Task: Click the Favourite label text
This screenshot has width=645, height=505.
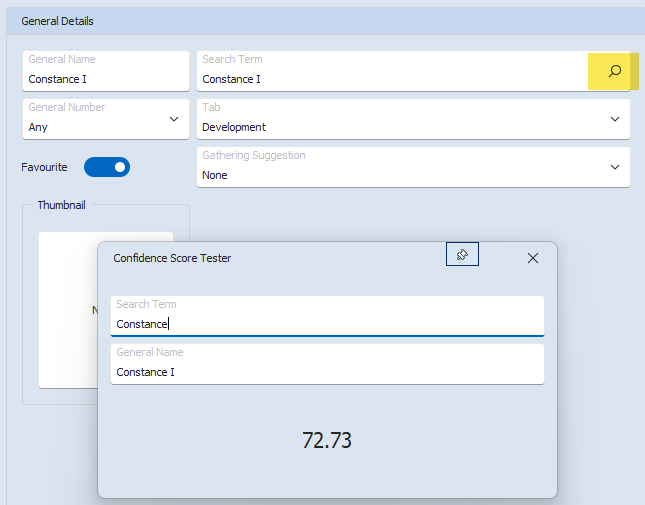Action: (44, 167)
